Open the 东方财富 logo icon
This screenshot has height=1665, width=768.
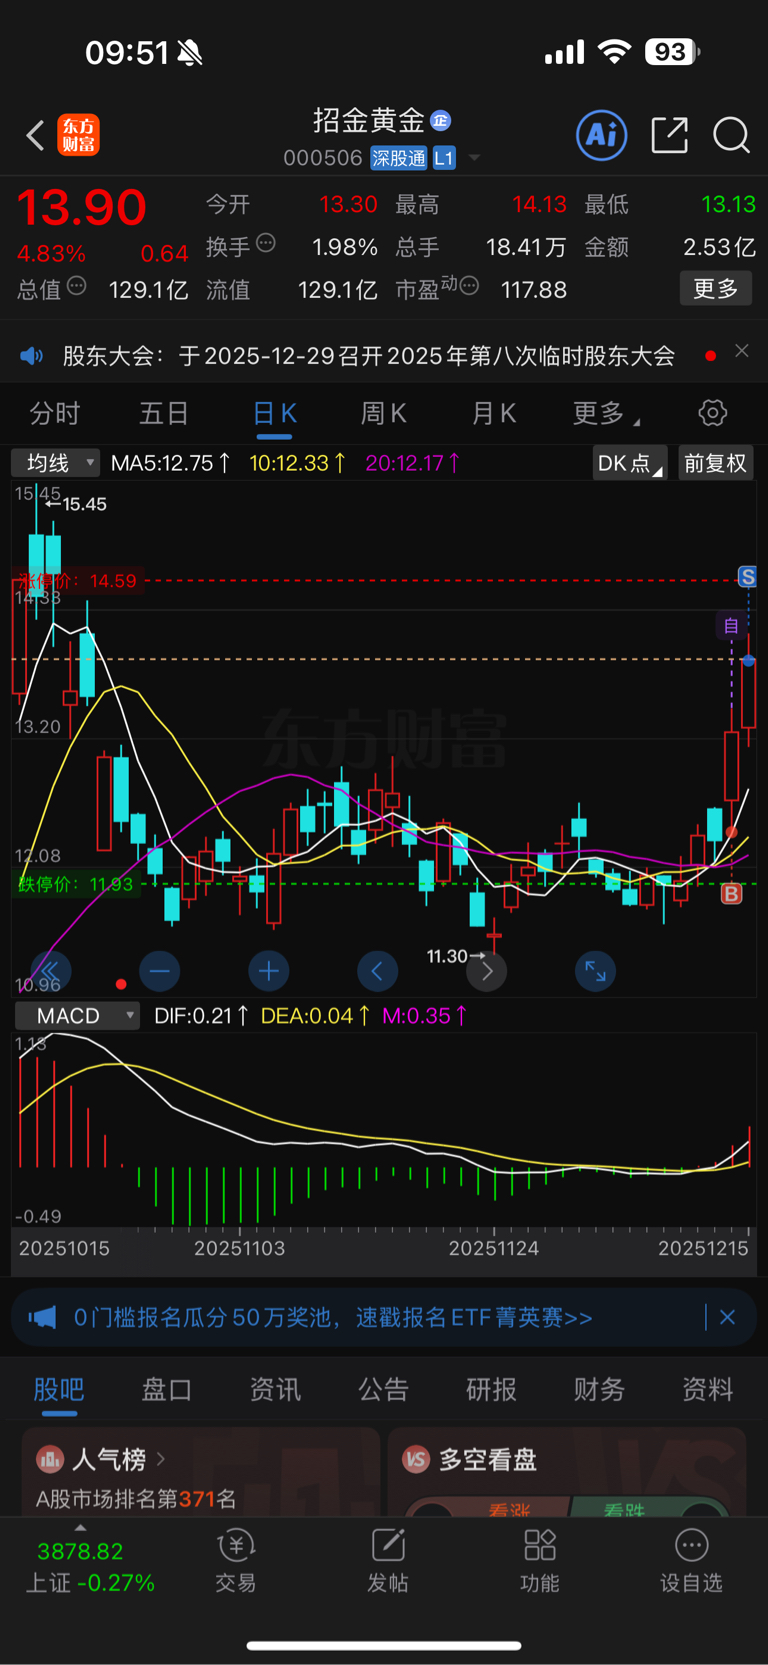click(x=78, y=135)
